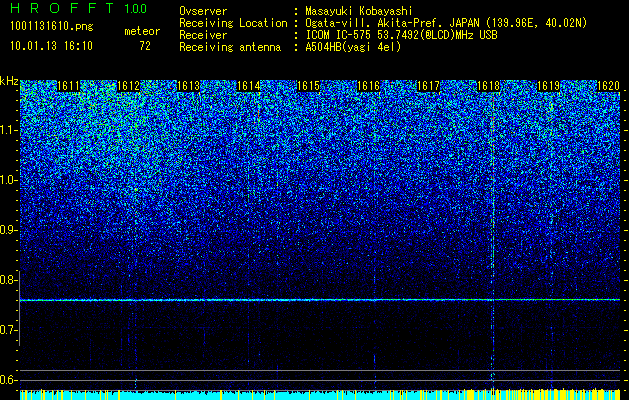The width and height of the screenshot is (629, 400).
Task: Click the 1614 time marker
Action: pyautogui.click(x=249, y=86)
